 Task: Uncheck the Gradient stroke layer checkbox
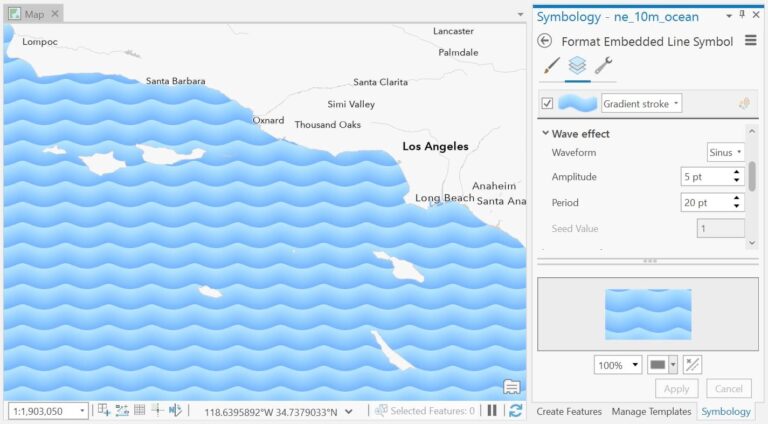[547, 103]
